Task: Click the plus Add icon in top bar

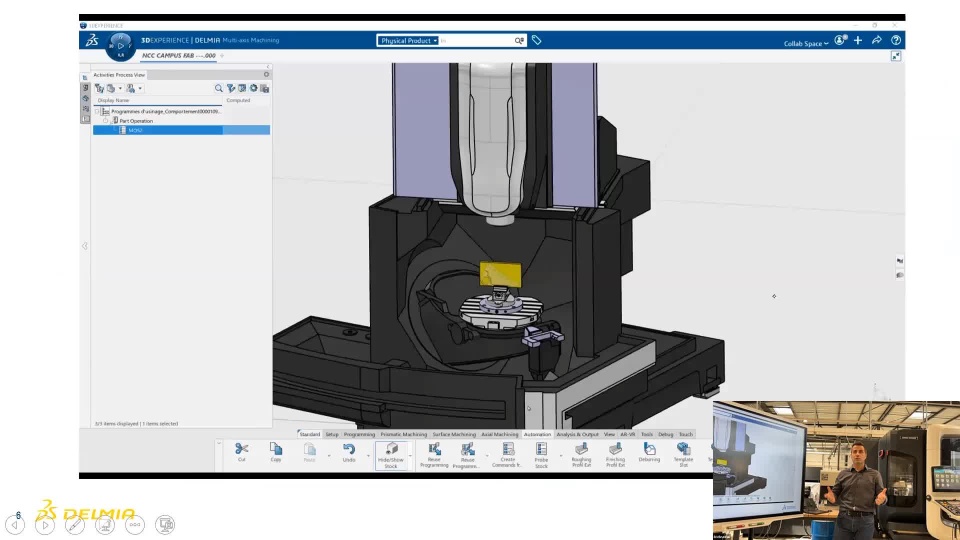Action: tap(858, 40)
